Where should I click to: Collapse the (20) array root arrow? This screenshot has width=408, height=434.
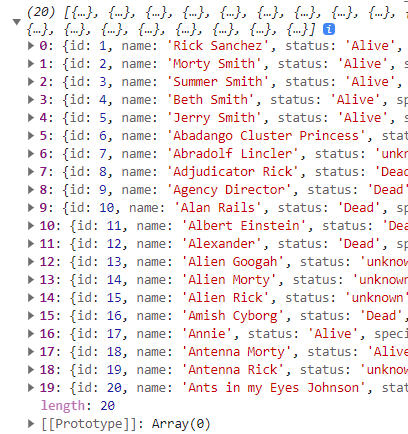point(16,22)
